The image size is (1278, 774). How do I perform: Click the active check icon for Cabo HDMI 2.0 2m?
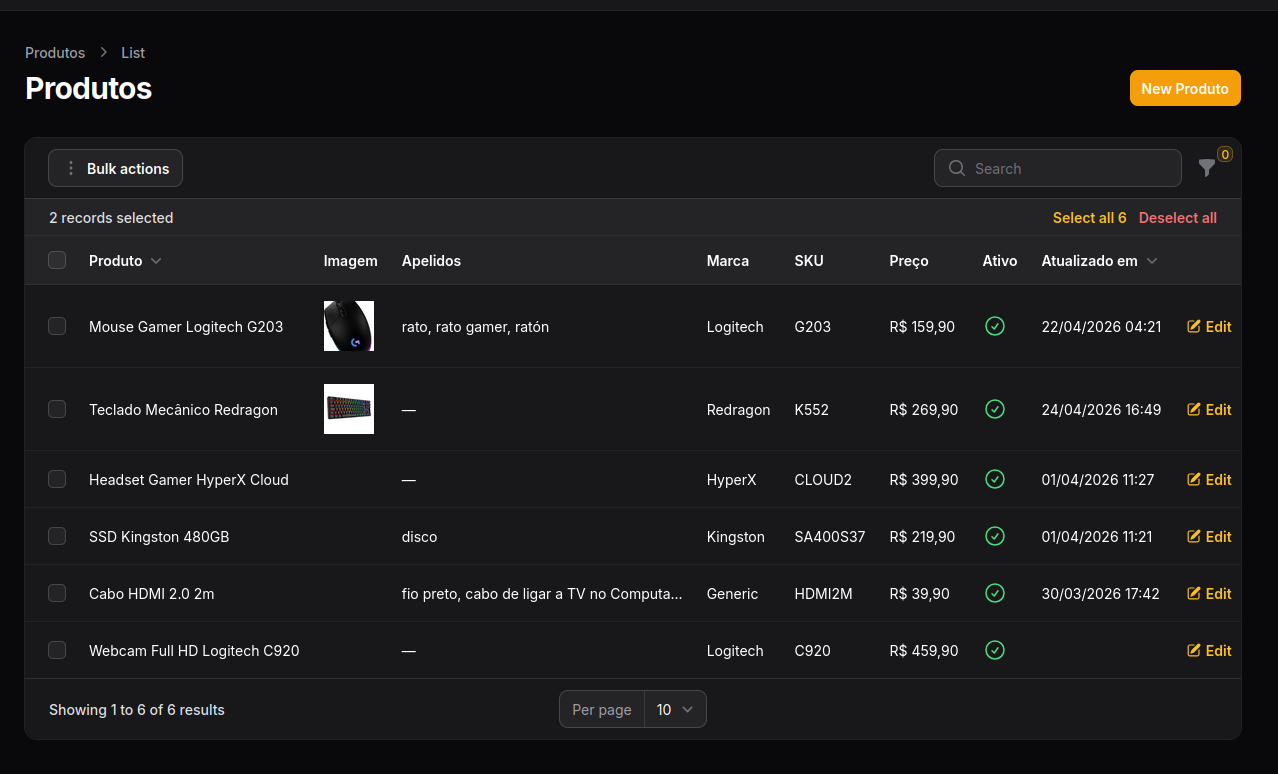(x=995, y=593)
